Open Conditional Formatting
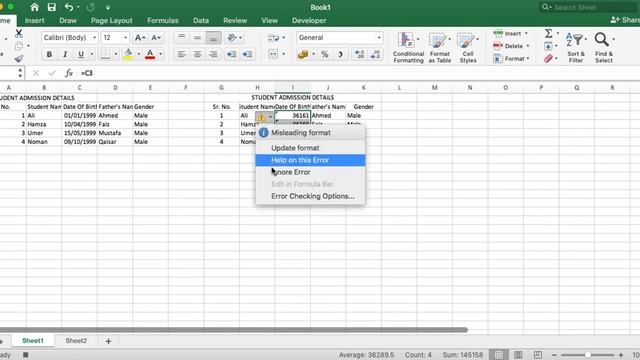640x360 pixels. point(408,48)
